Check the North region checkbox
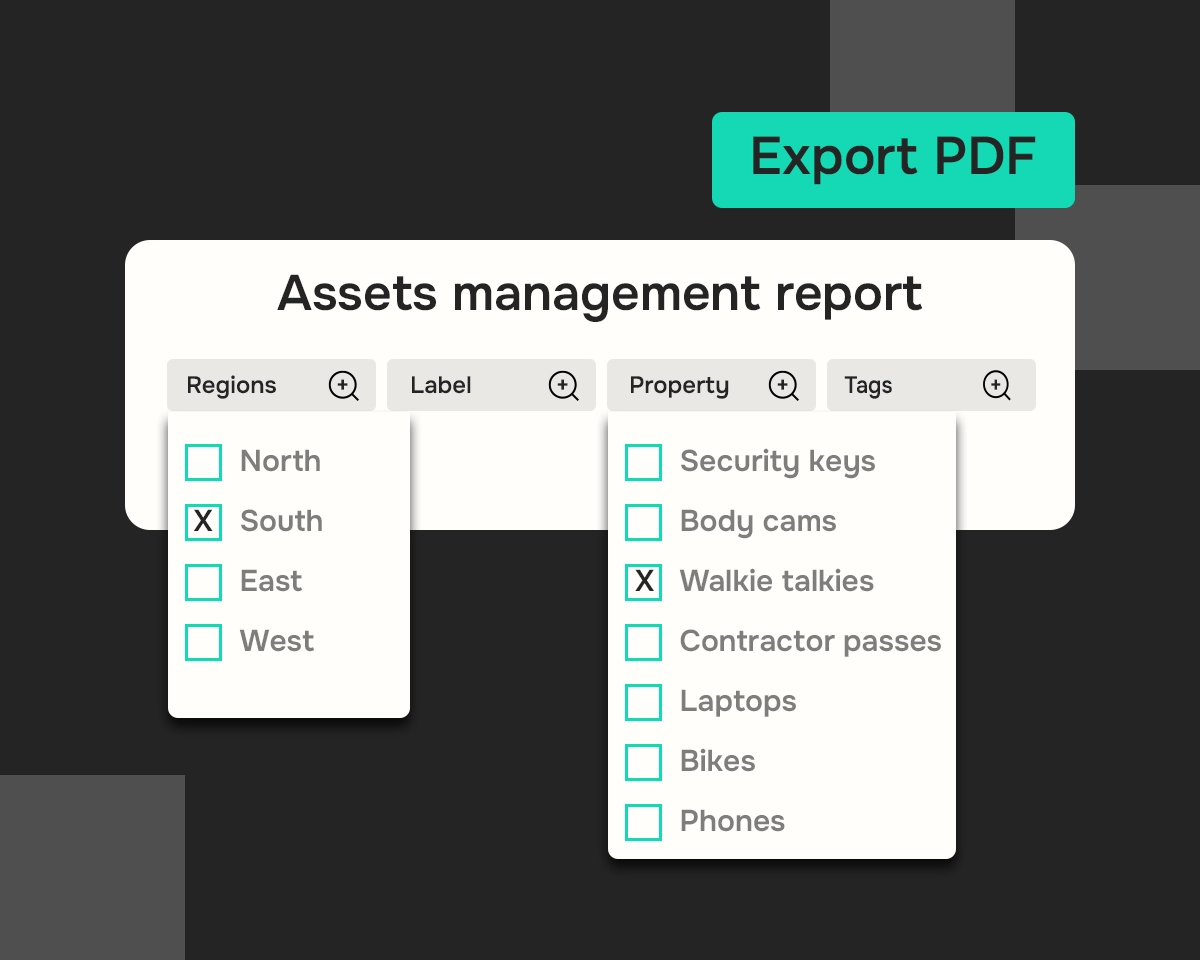 point(203,462)
